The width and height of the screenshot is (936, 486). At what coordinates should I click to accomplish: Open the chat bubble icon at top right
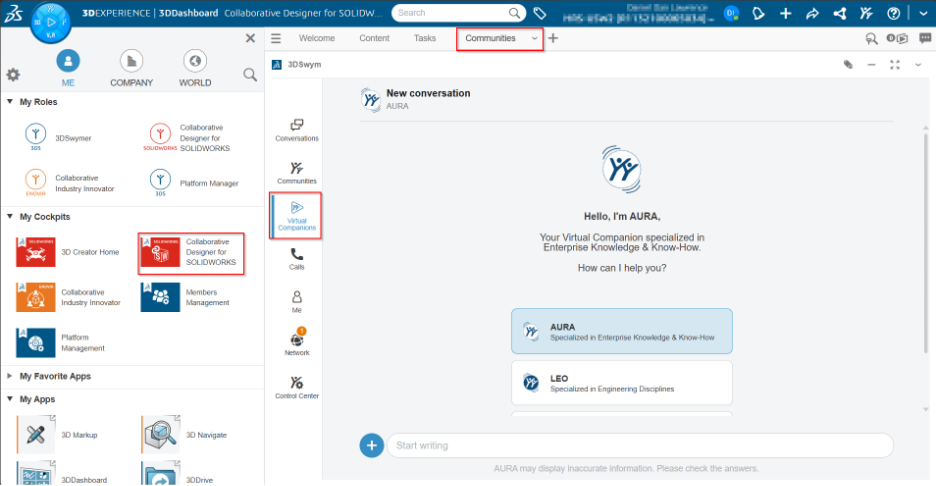925,38
